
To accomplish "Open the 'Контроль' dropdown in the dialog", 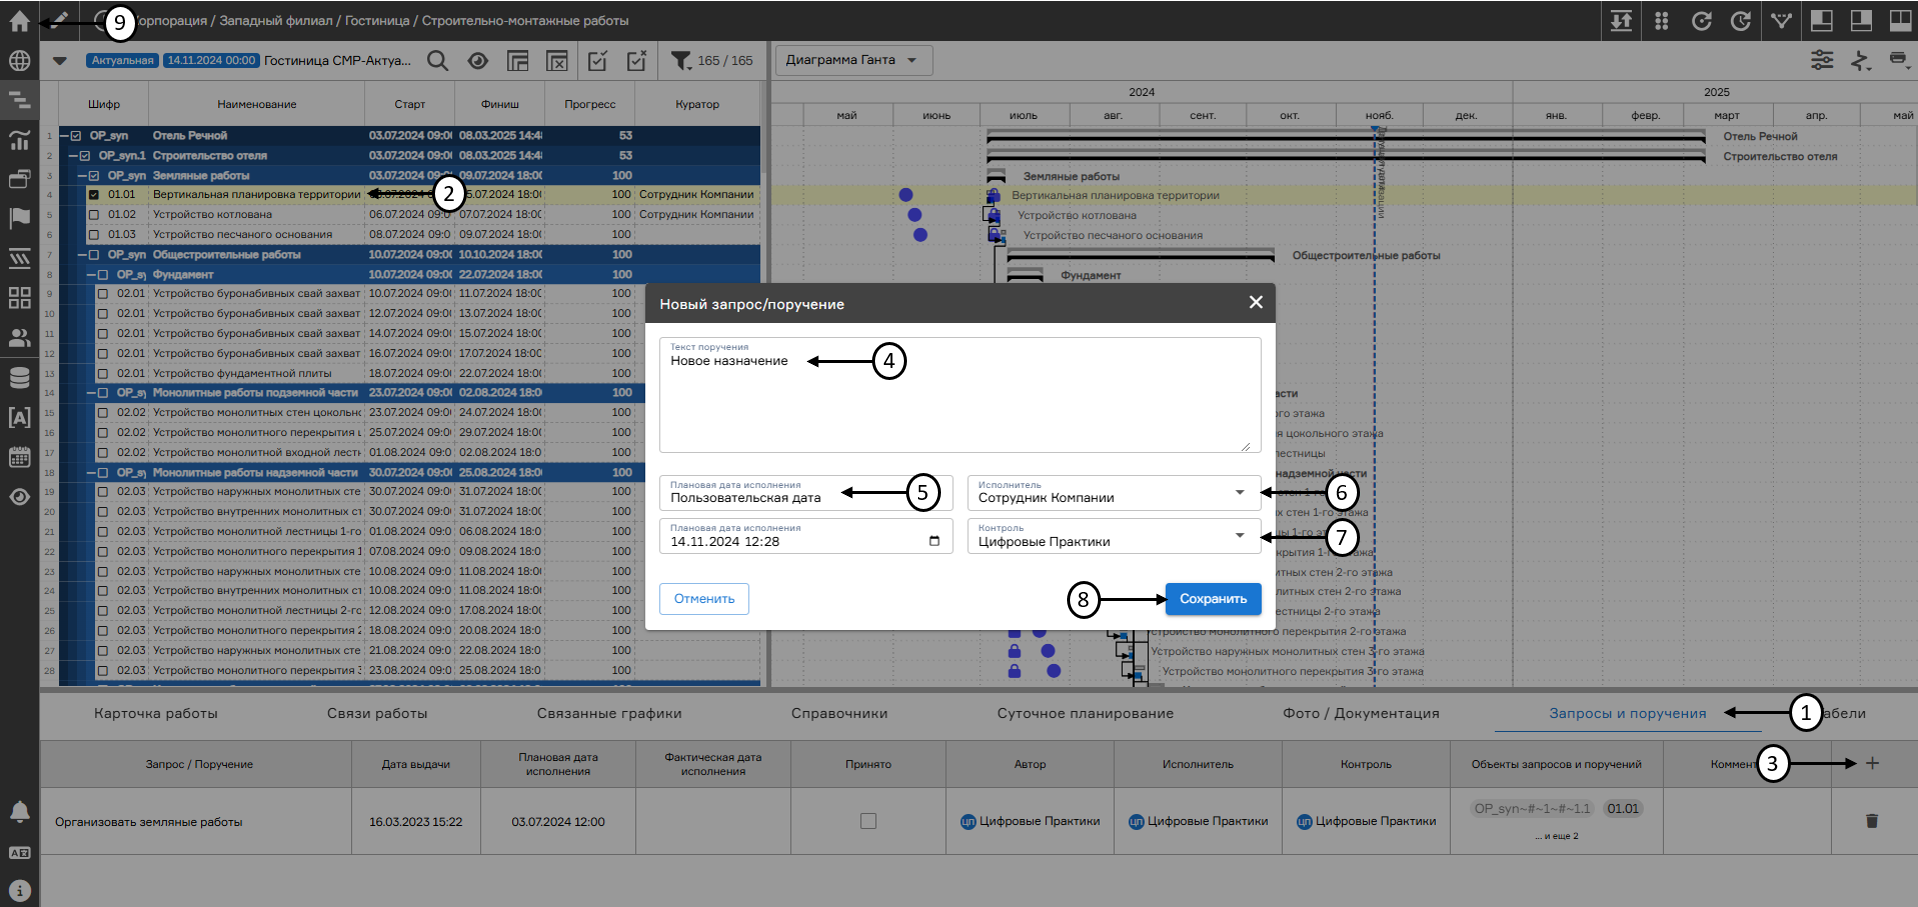I will 1114,536.
